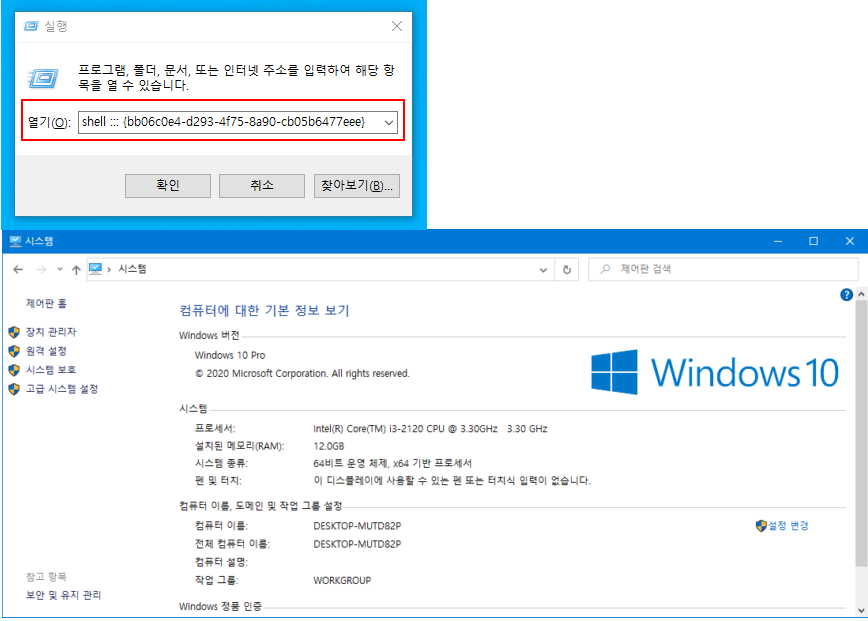Click the 64비트 운영 체제 system type value
The width and height of the screenshot is (868, 621).
coord(392,463)
